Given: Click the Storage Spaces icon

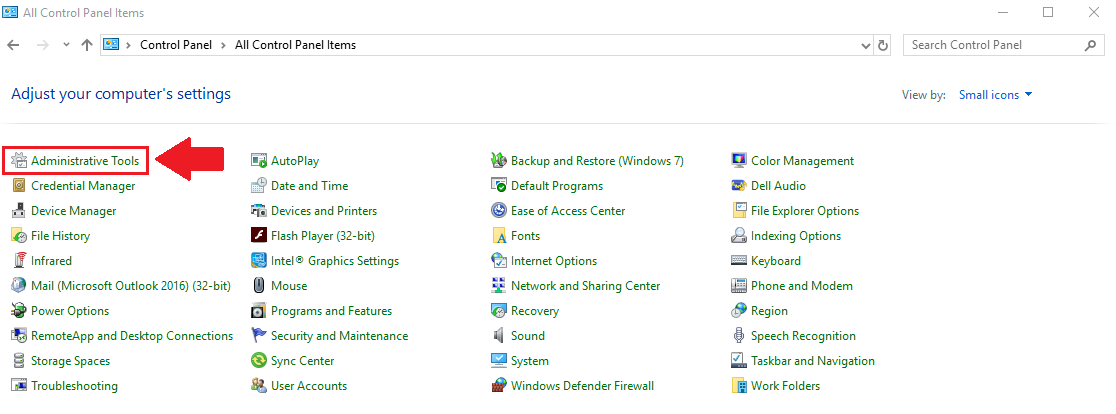Looking at the screenshot, I should 19,361.
